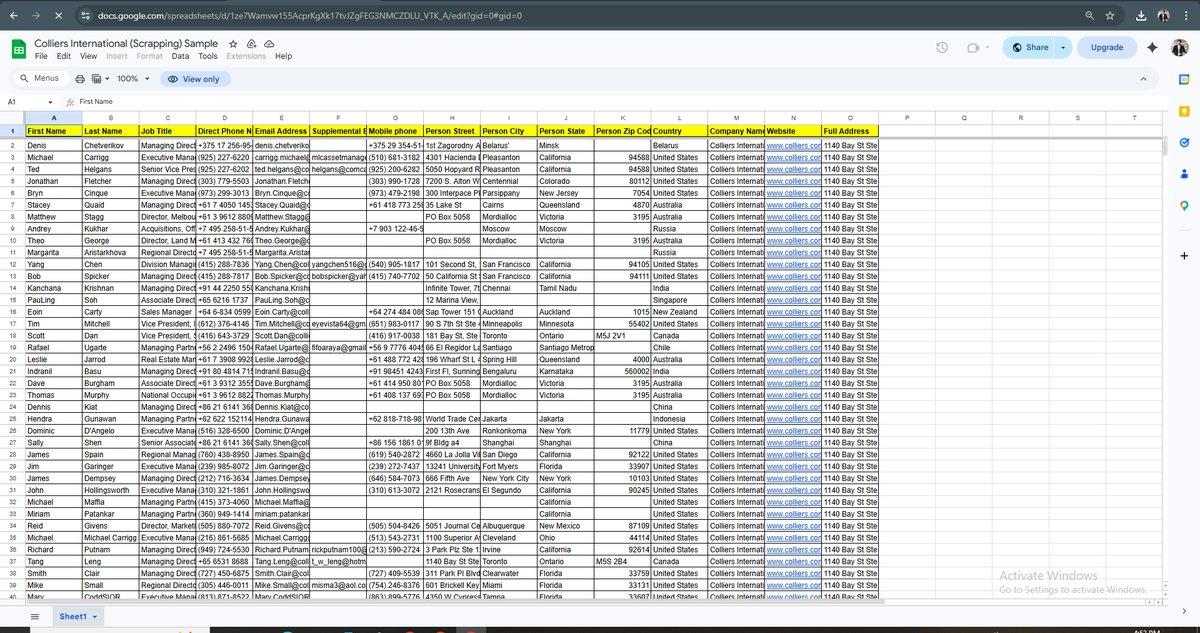
Task: Open the Google account avatar in Sheets
Action: coord(1179,47)
